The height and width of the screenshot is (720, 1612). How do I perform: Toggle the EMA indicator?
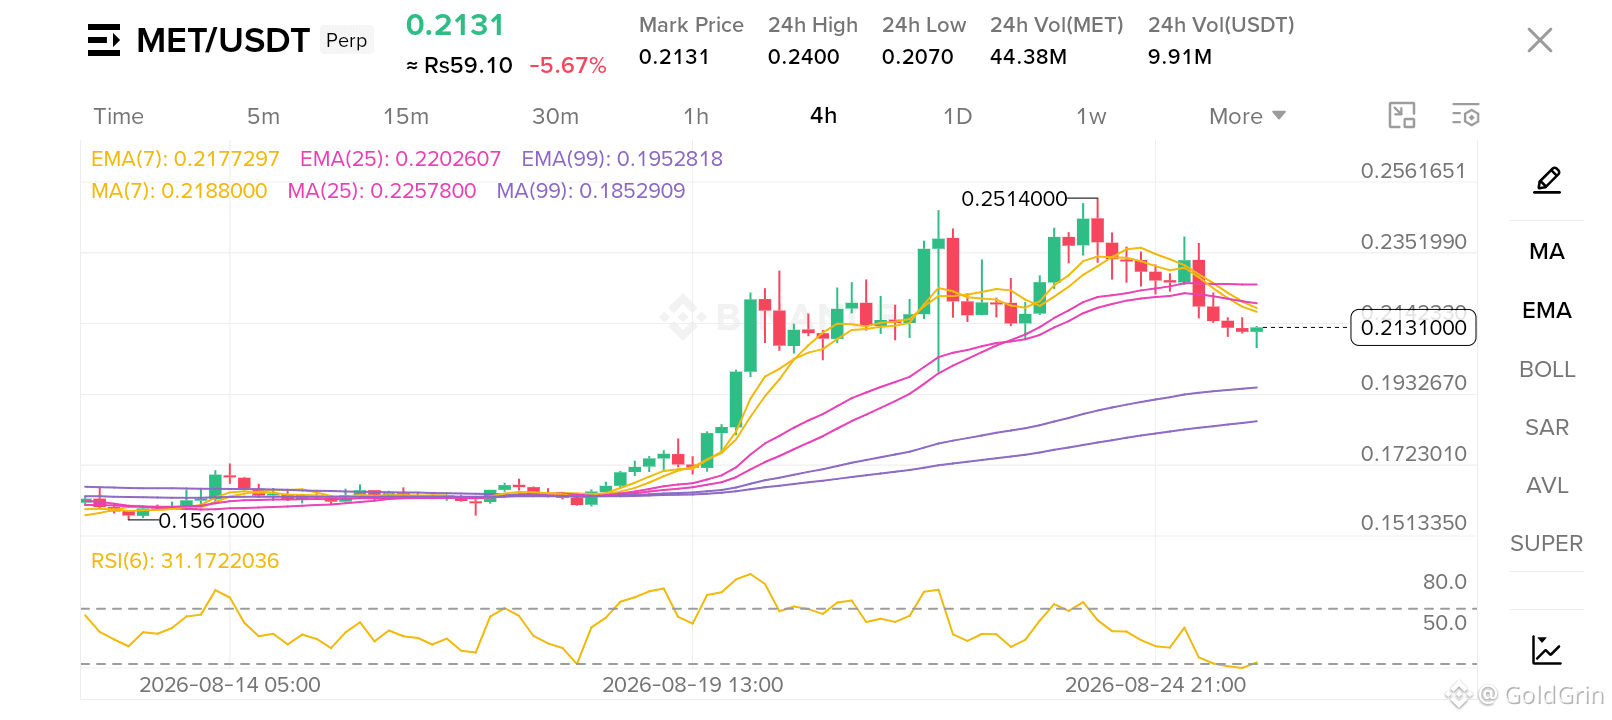[x=1547, y=311]
